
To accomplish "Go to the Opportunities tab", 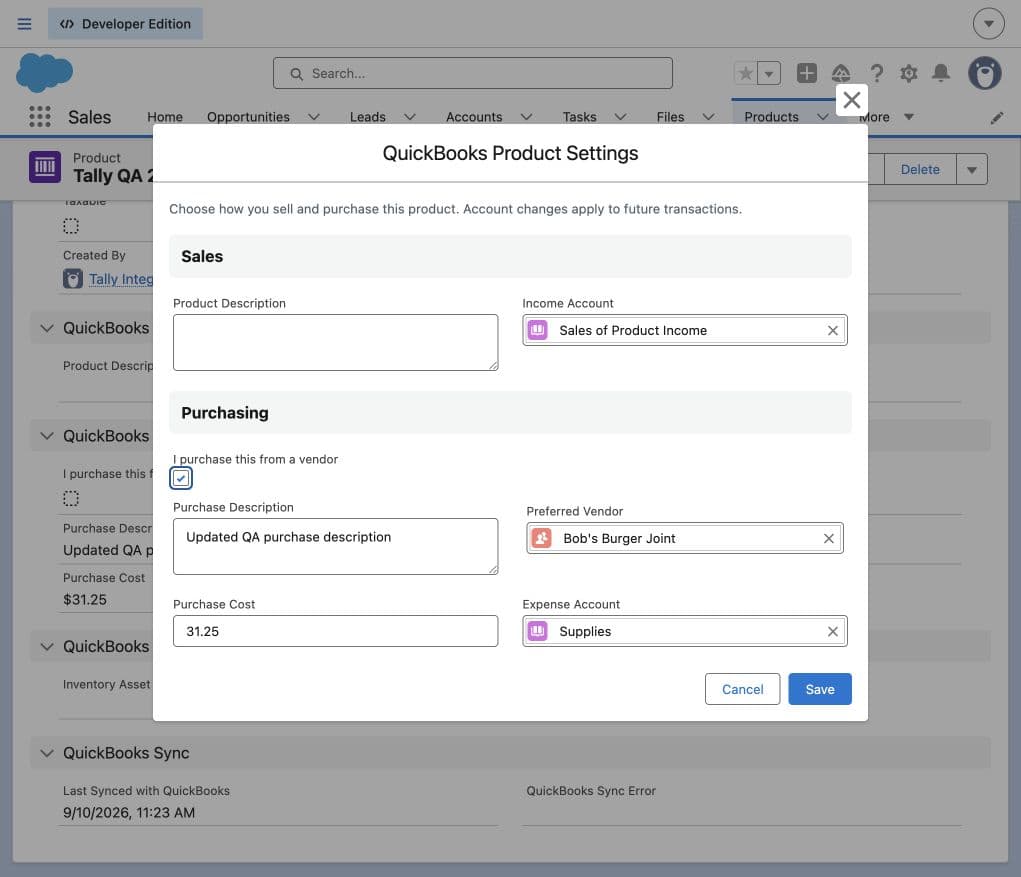I will point(248,117).
